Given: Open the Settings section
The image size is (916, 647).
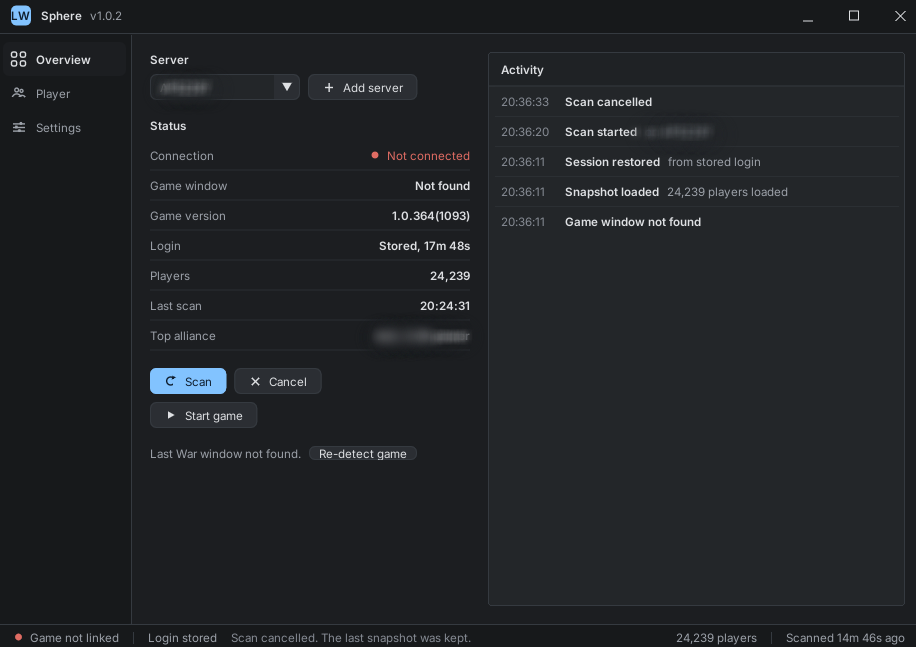Looking at the screenshot, I should [x=64, y=127].
